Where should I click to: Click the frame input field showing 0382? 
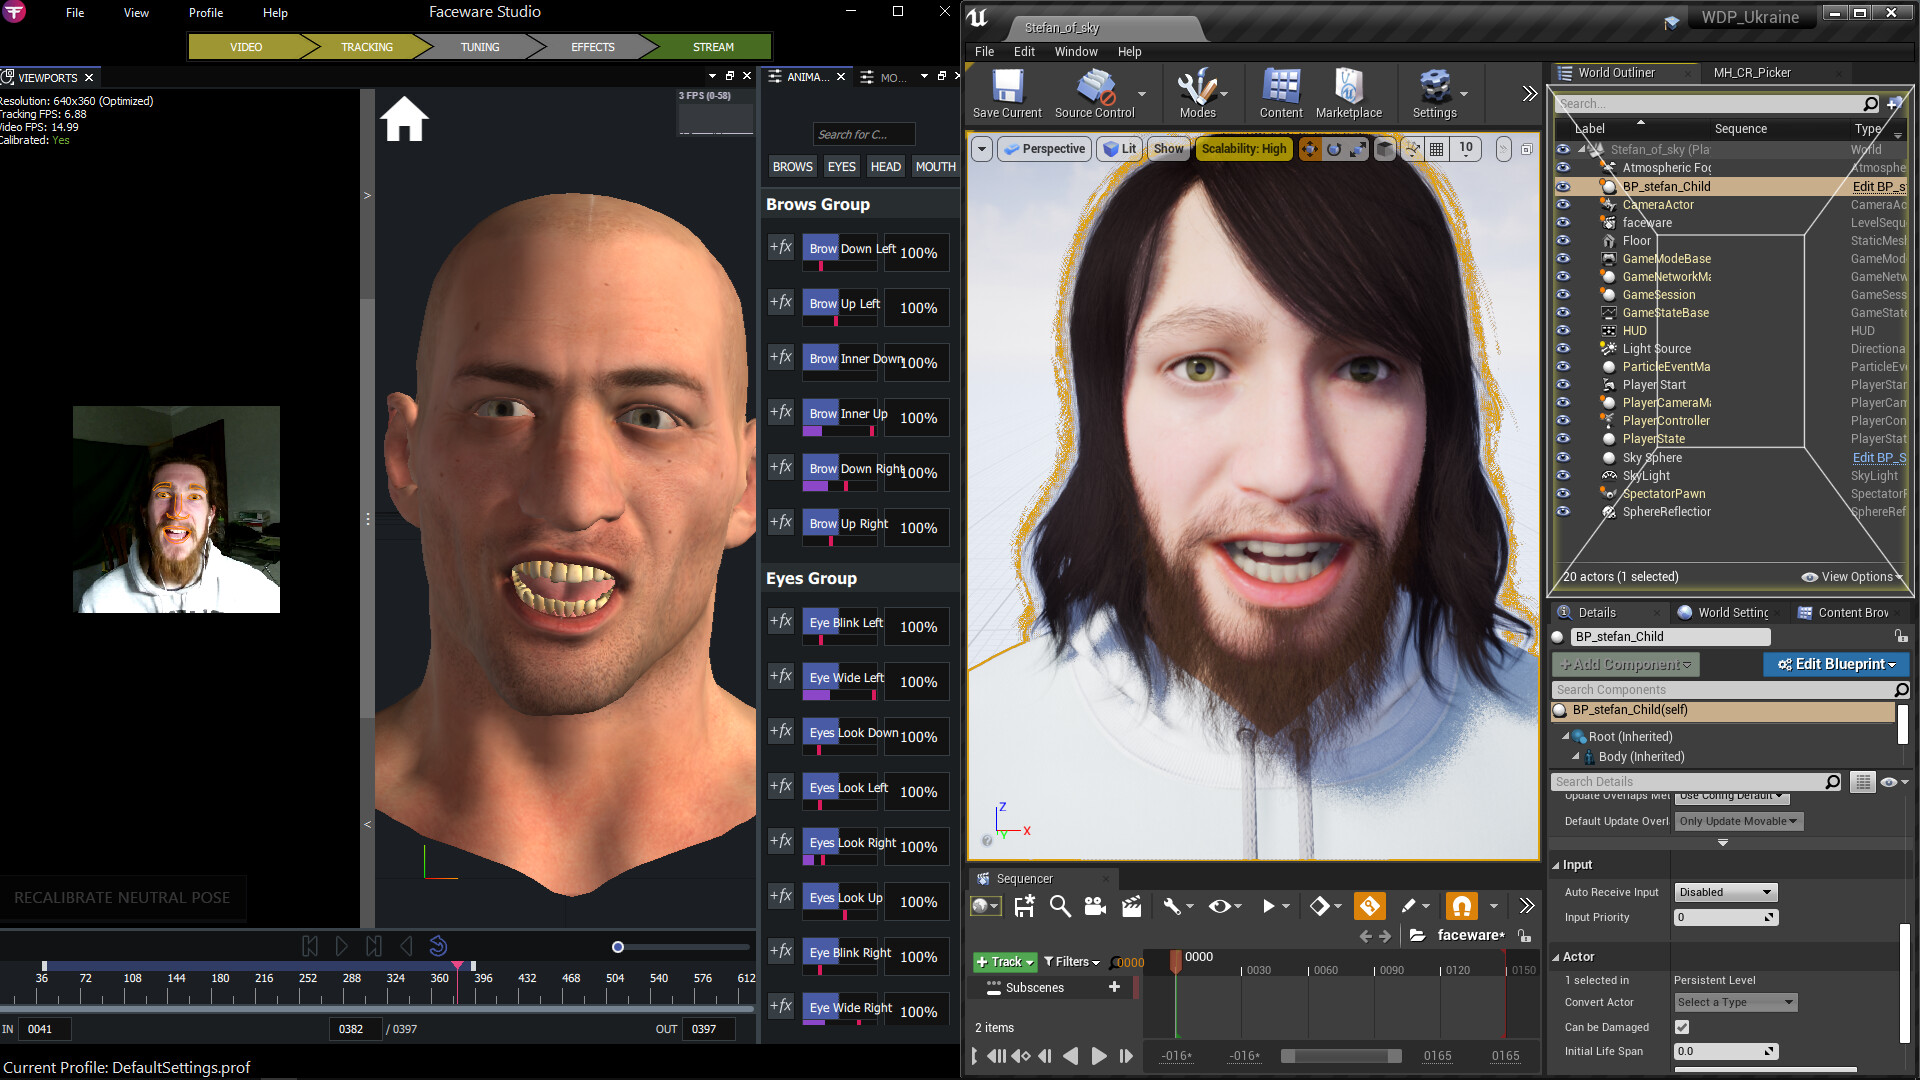tap(355, 1028)
